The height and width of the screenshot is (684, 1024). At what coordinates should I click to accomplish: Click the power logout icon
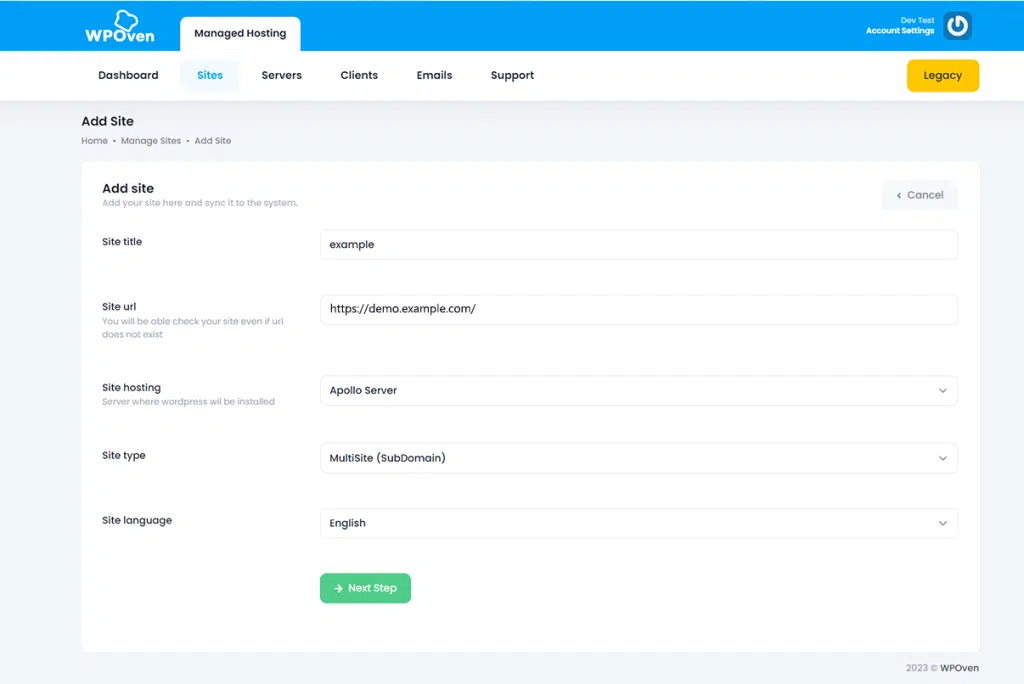(x=957, y=26)
